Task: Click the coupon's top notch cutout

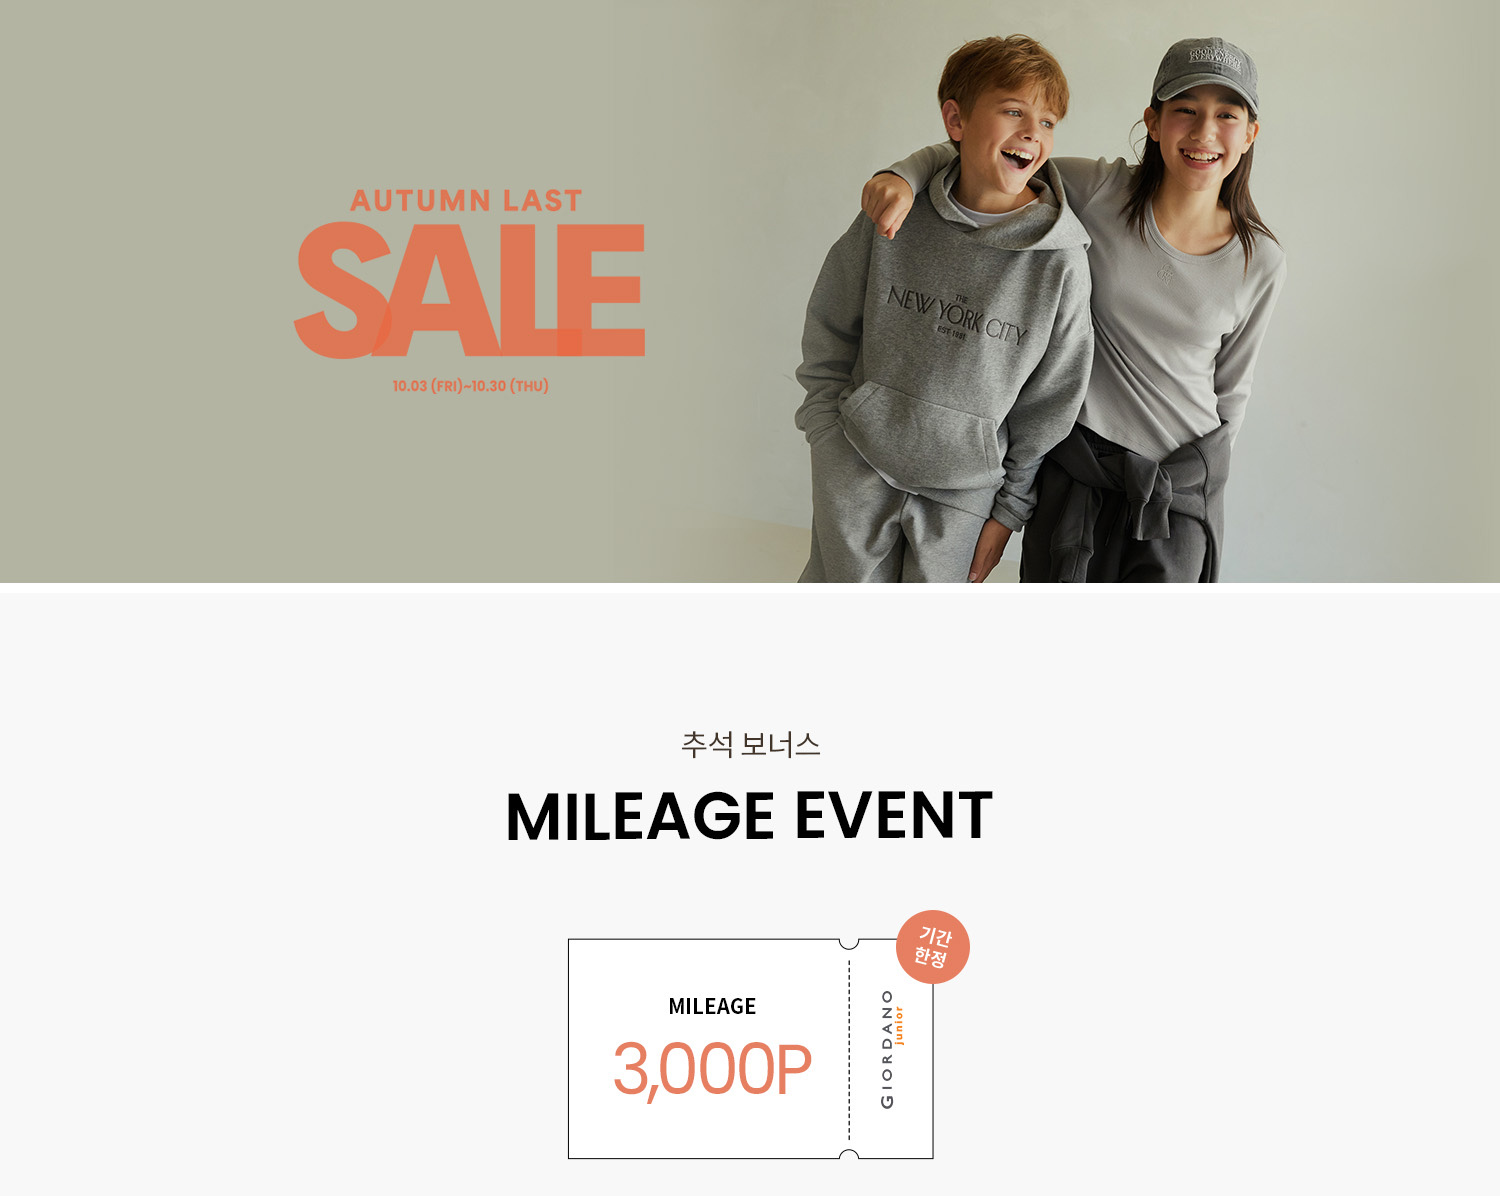Action: [x=849, y=943]
